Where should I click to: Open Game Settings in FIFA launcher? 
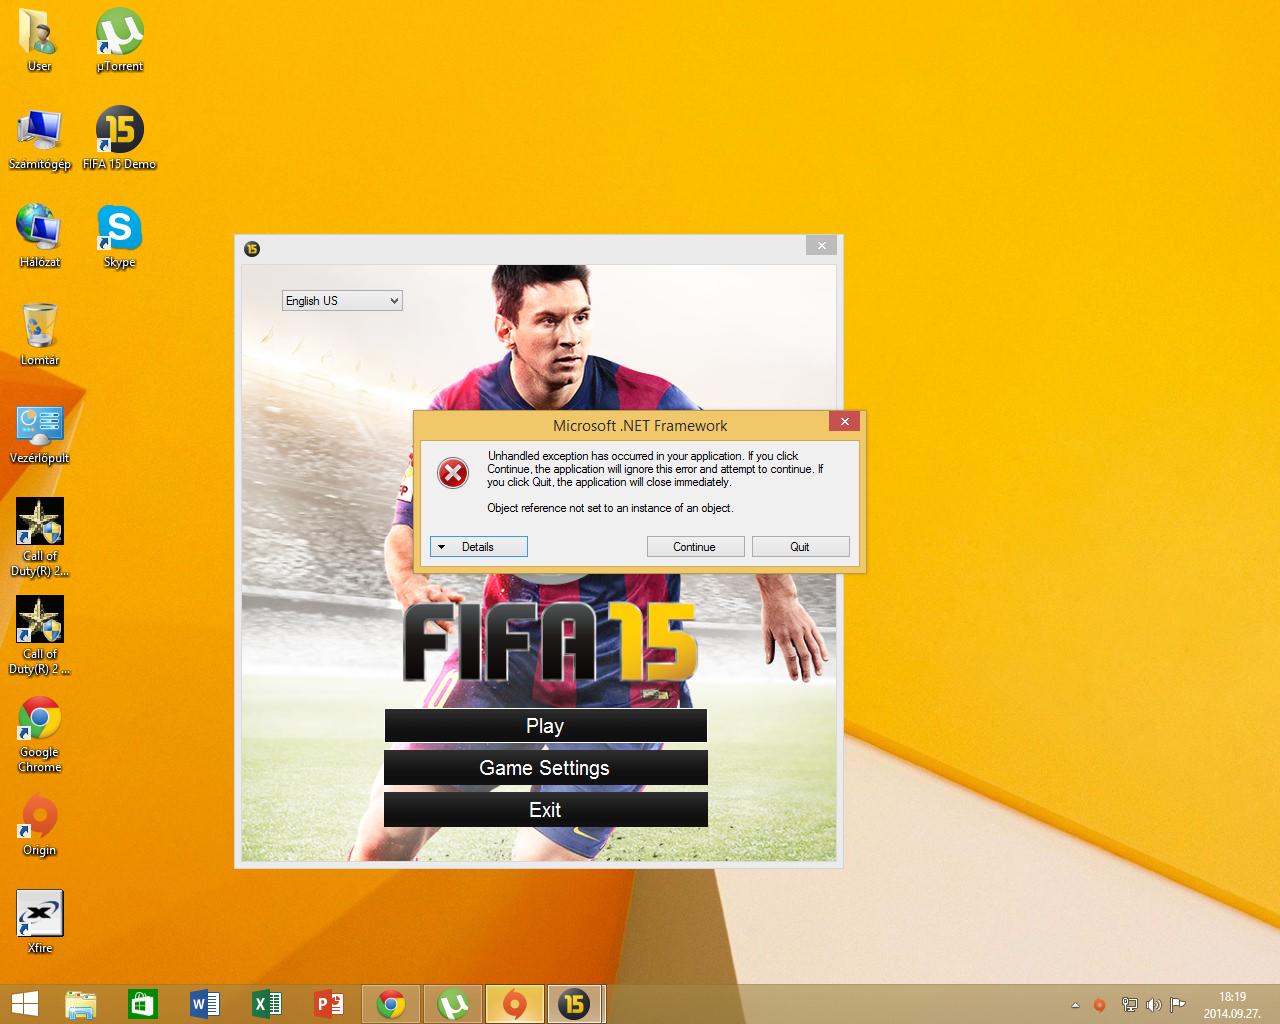click(x=545, y=768)
